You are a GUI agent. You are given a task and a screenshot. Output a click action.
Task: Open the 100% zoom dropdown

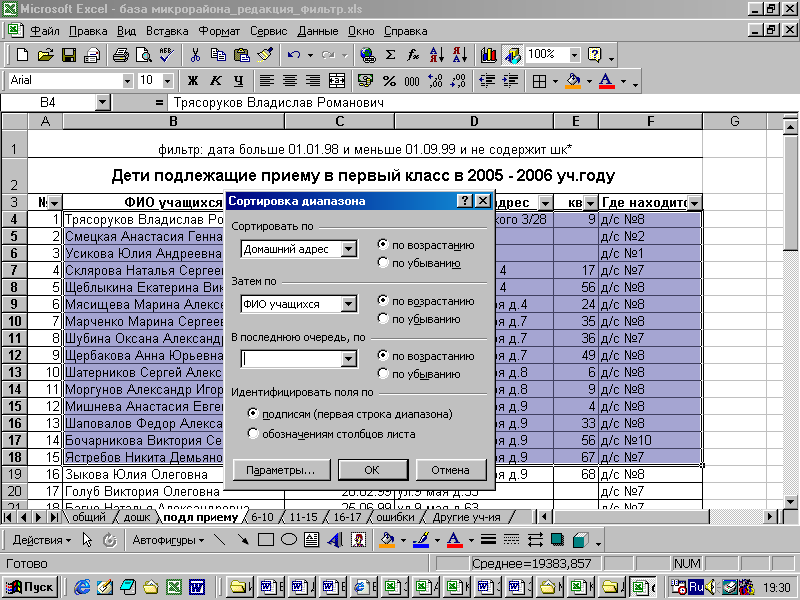click(574, 55)
